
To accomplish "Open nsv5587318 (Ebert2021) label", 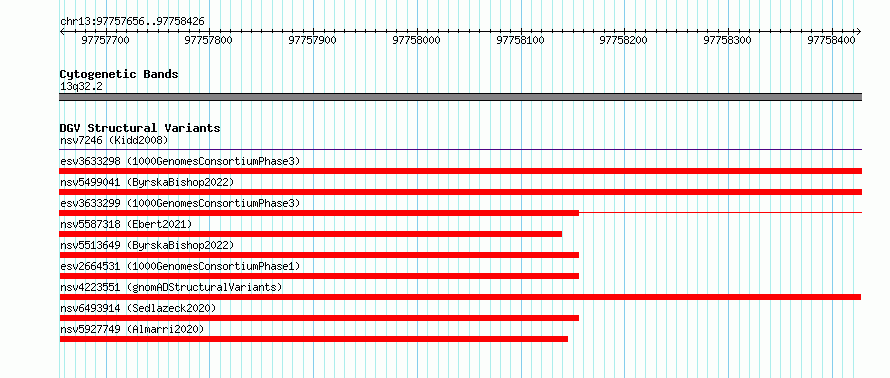I will (x=126, y=224).
